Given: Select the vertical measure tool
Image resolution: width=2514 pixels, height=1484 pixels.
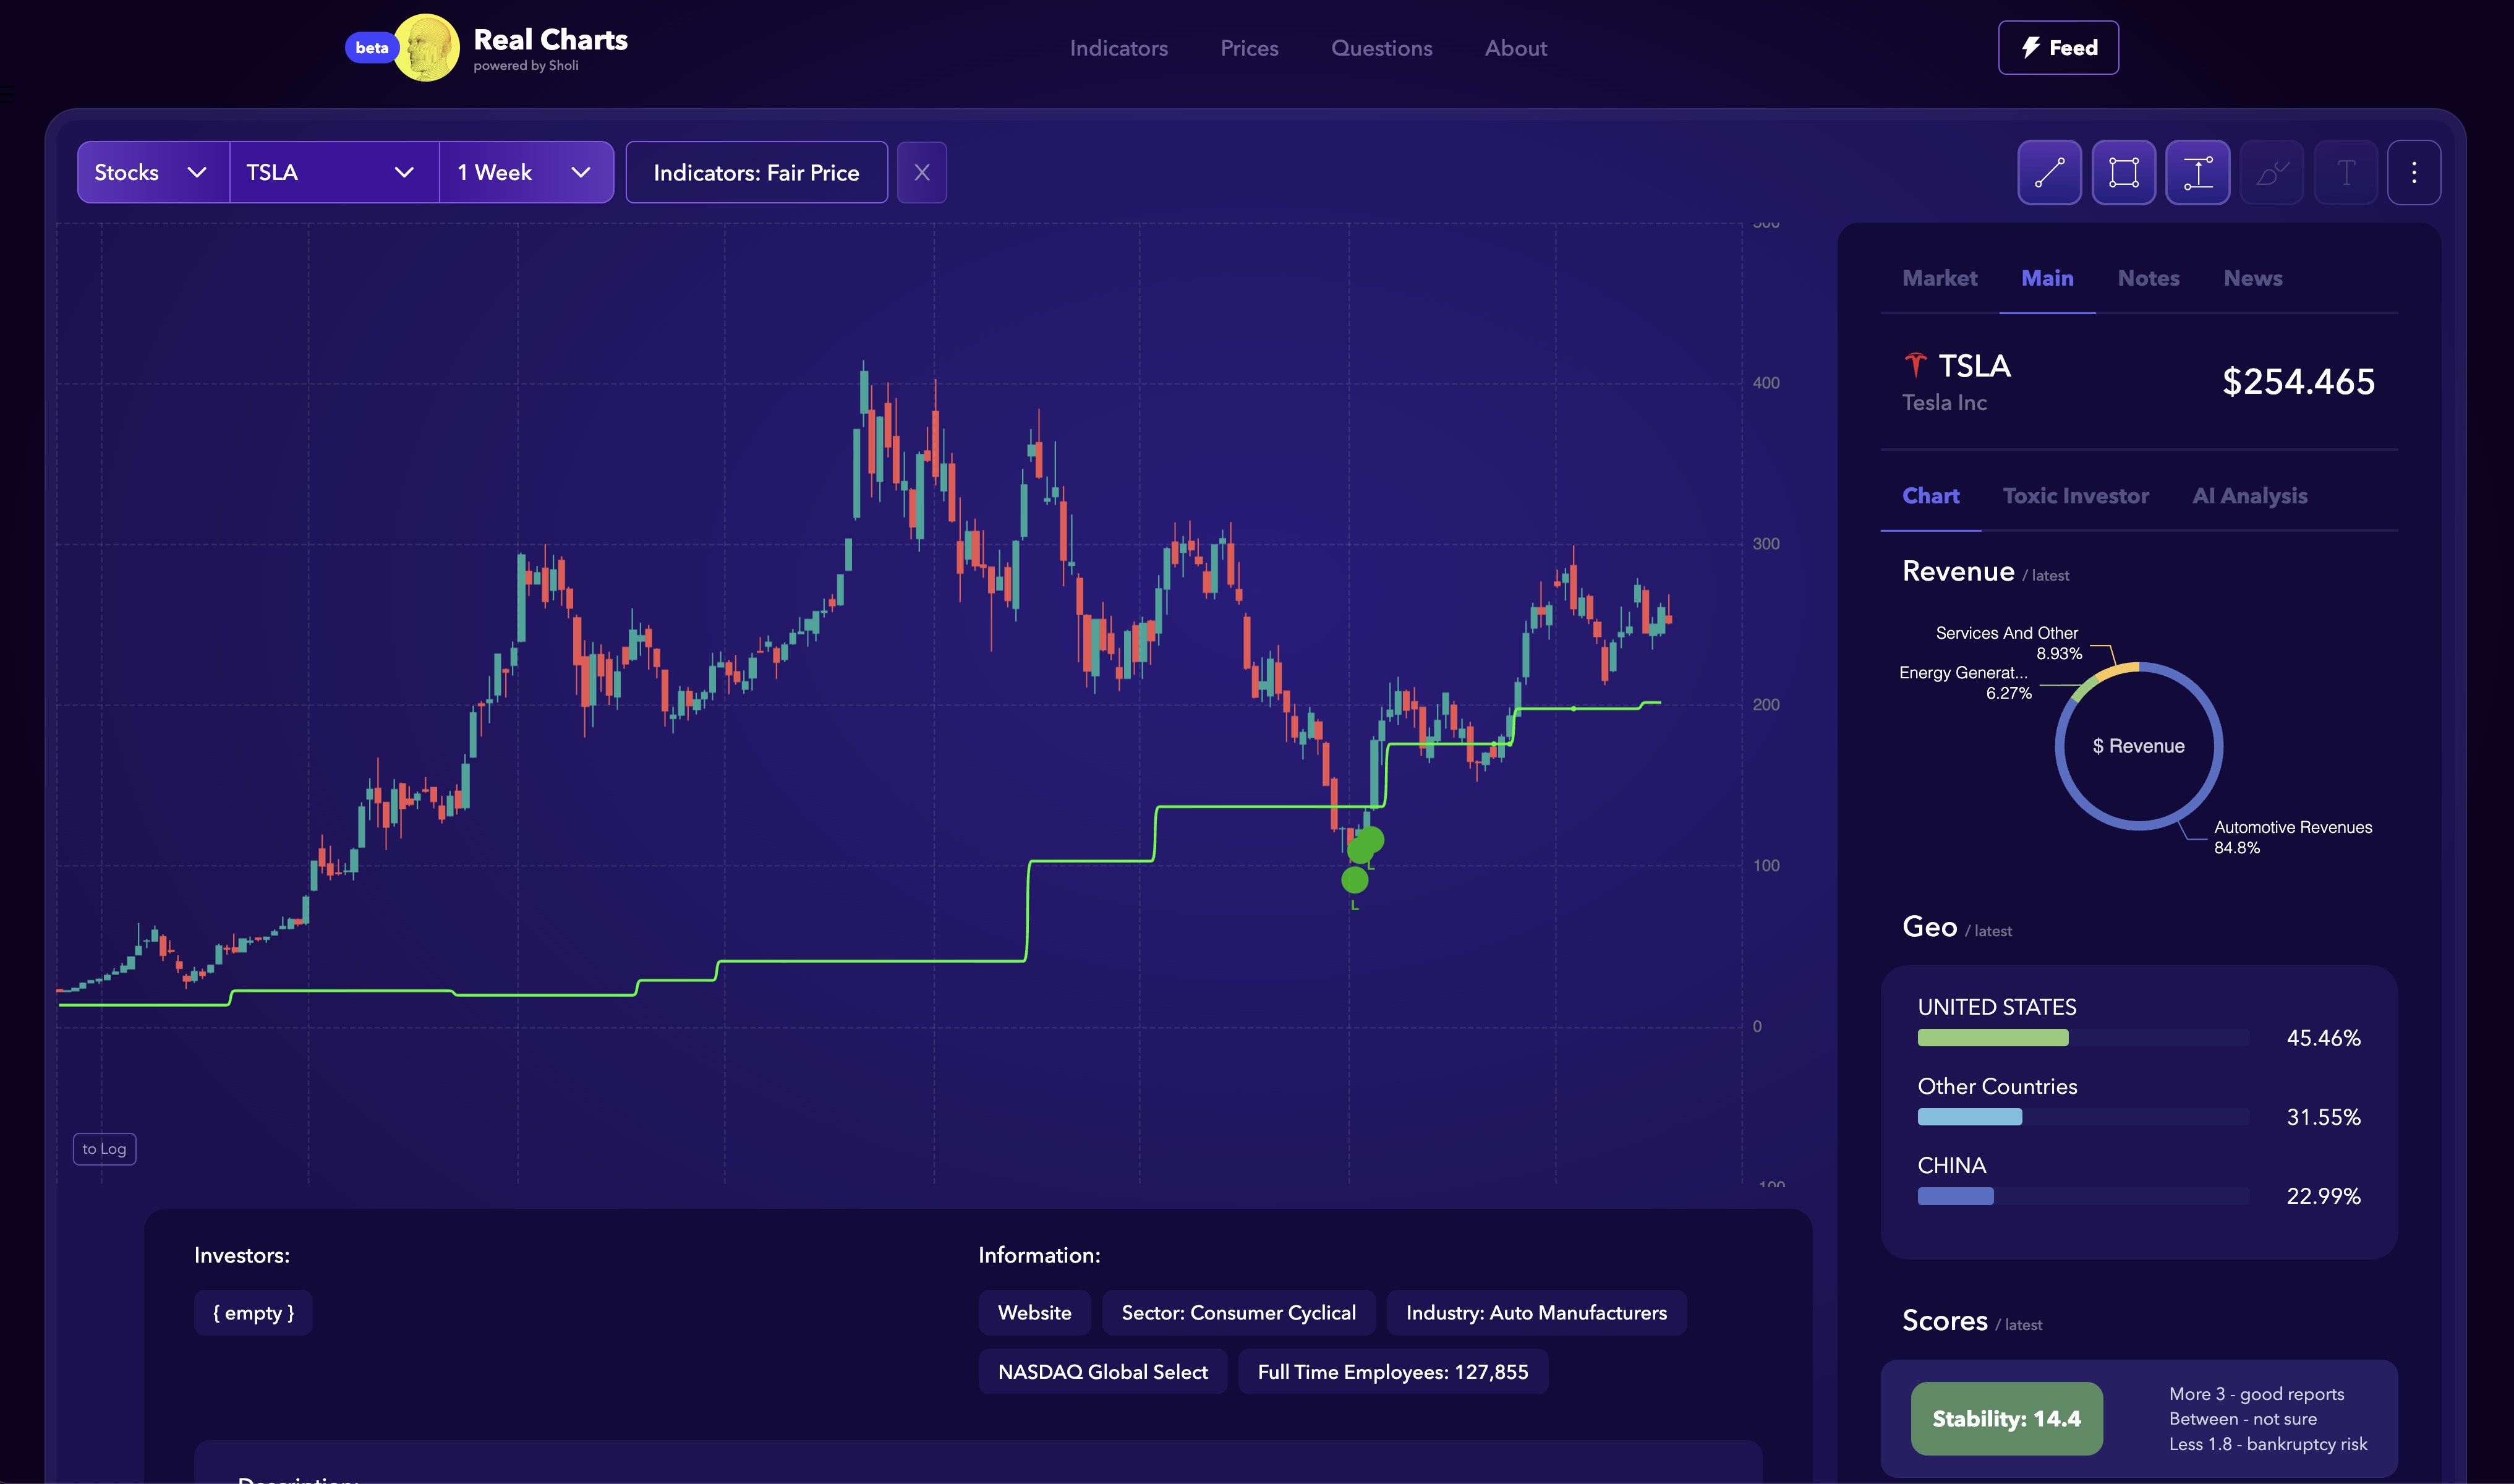Looking at the screenshot, I should (2197, 173).
